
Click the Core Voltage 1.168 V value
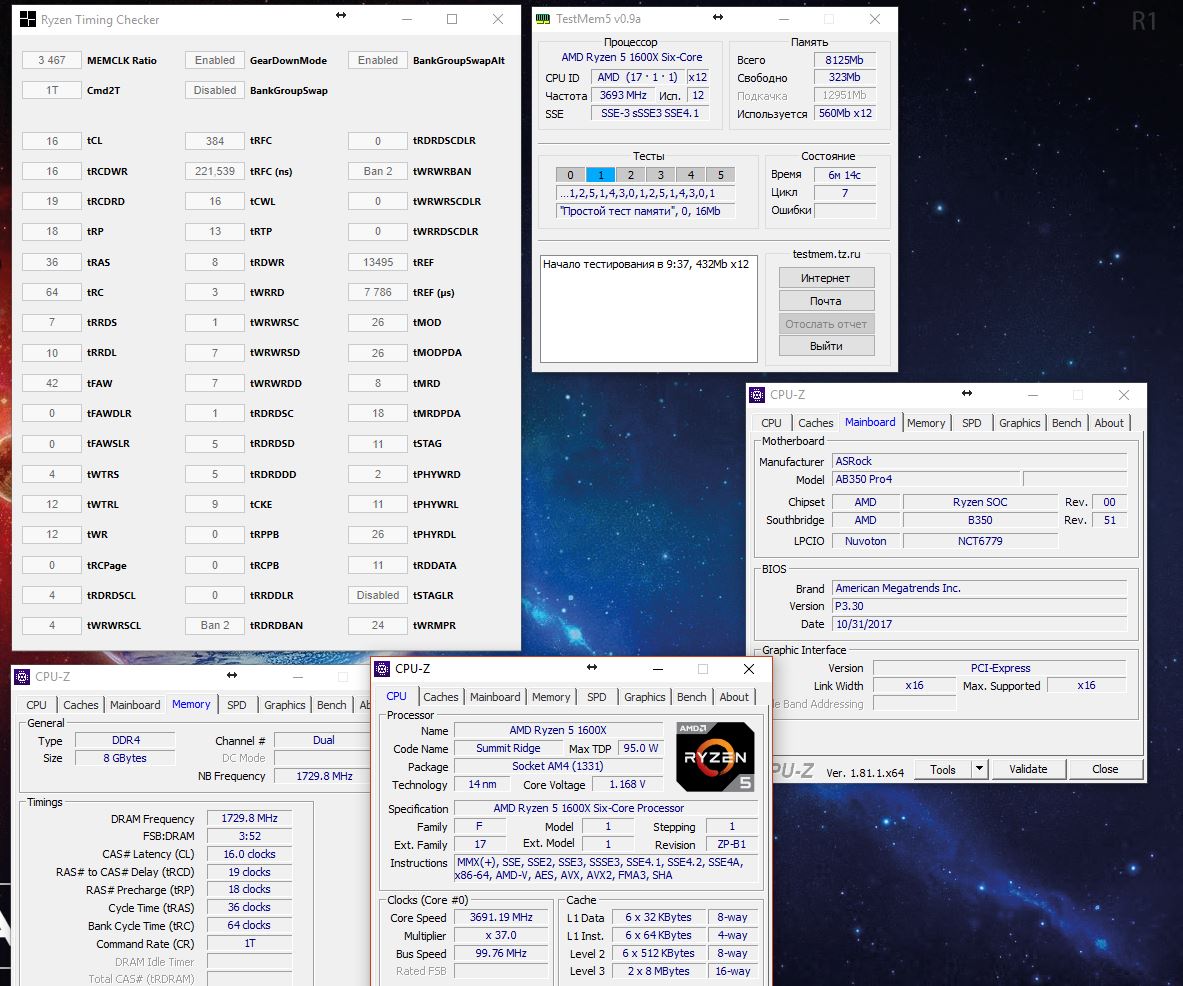628,785
